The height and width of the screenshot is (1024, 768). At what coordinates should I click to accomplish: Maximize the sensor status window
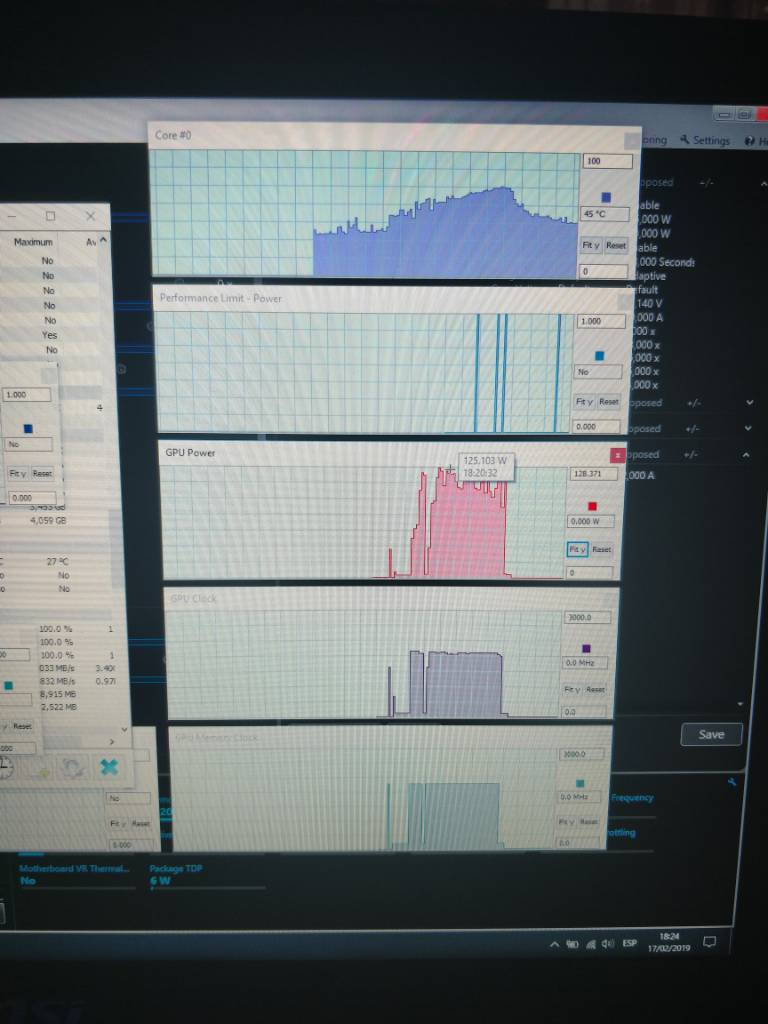50,216
